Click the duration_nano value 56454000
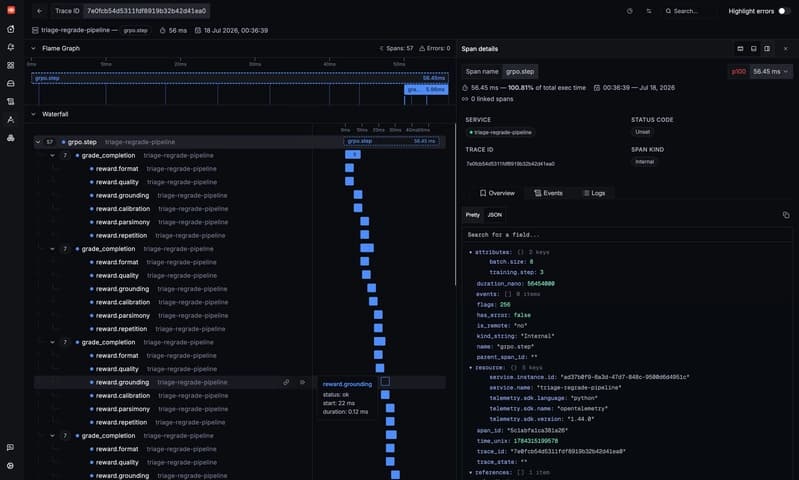The height and width of the screenshot is (480, 799). [541, 284]
